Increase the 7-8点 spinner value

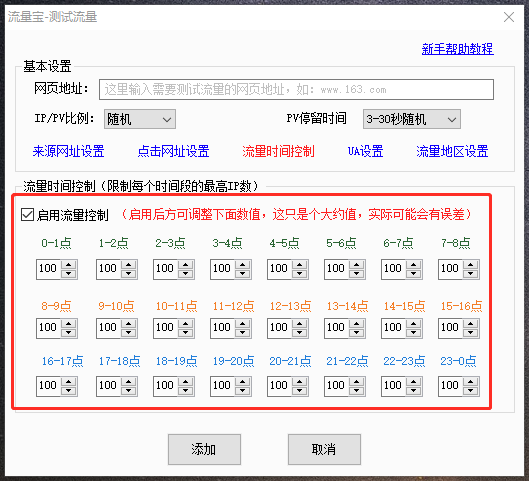pyautogui.click(x=471, y=265)
